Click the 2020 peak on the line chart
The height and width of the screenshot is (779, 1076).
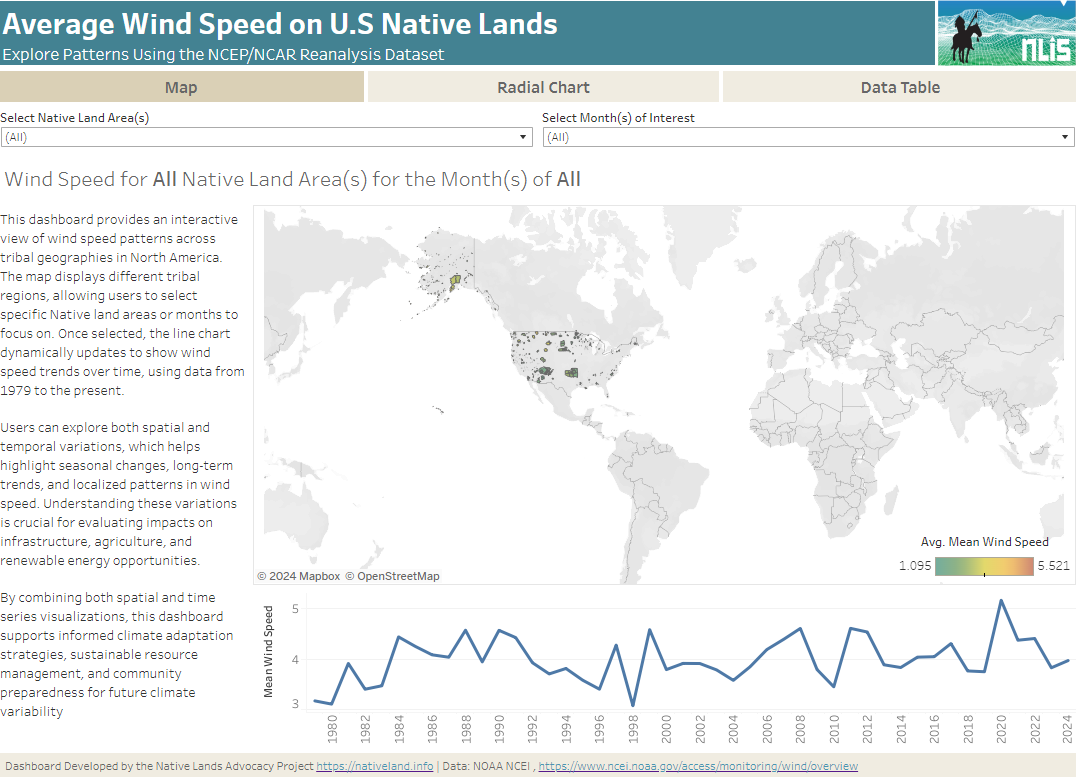point(1001,601)
